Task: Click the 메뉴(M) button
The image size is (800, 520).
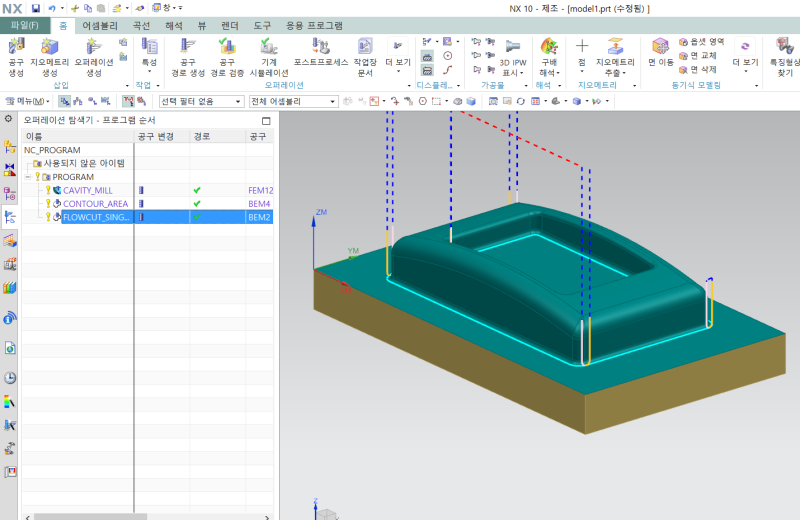Action: point(28,101)
